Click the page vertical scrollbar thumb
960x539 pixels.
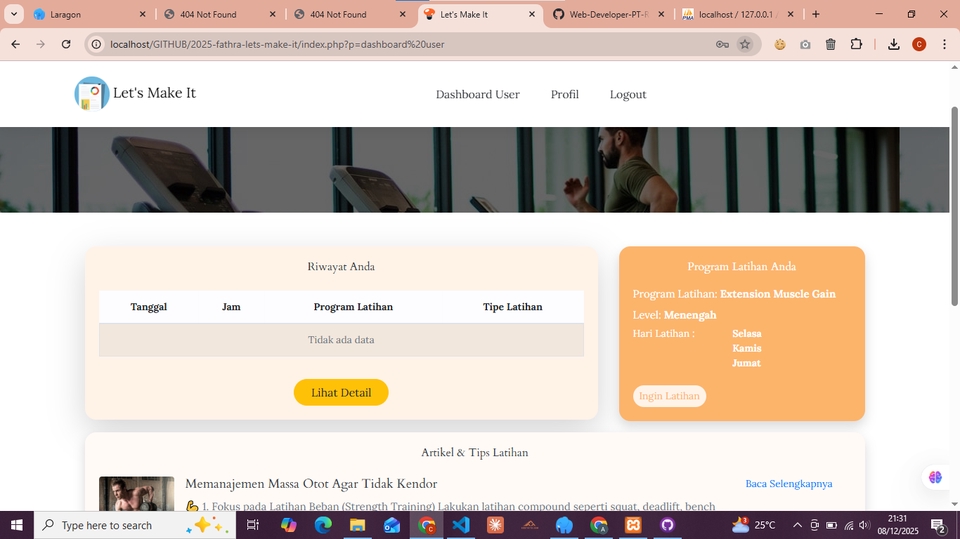pos(954,206)
